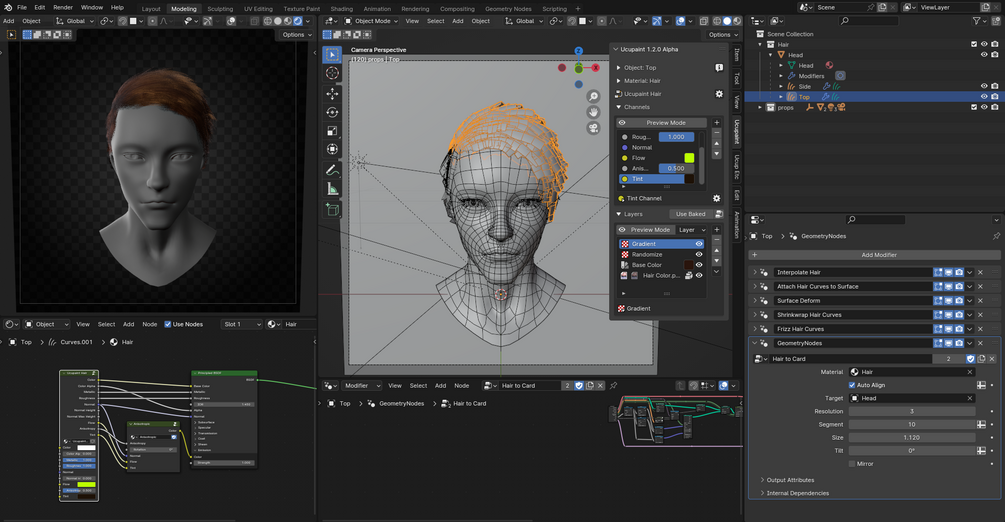Uncheck the Auto Align checkbox
1005x522 pixels.
(852, 385)
